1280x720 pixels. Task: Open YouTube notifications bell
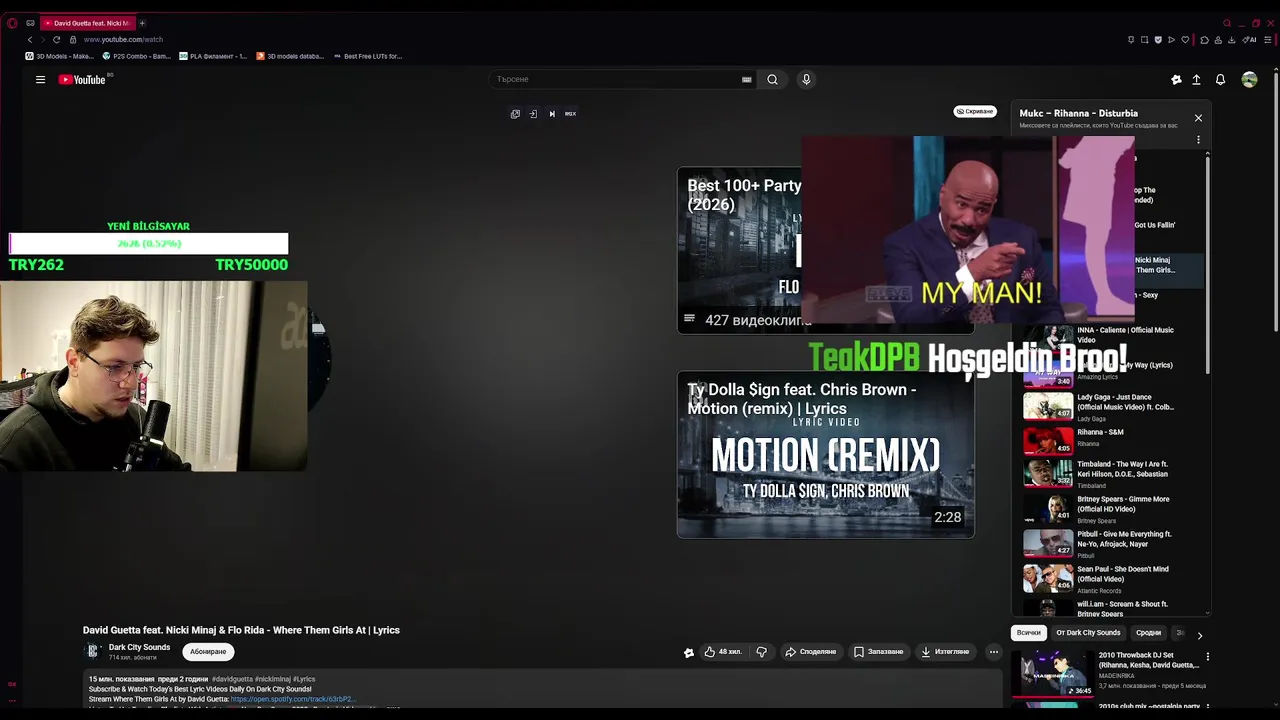[1220, 80]
